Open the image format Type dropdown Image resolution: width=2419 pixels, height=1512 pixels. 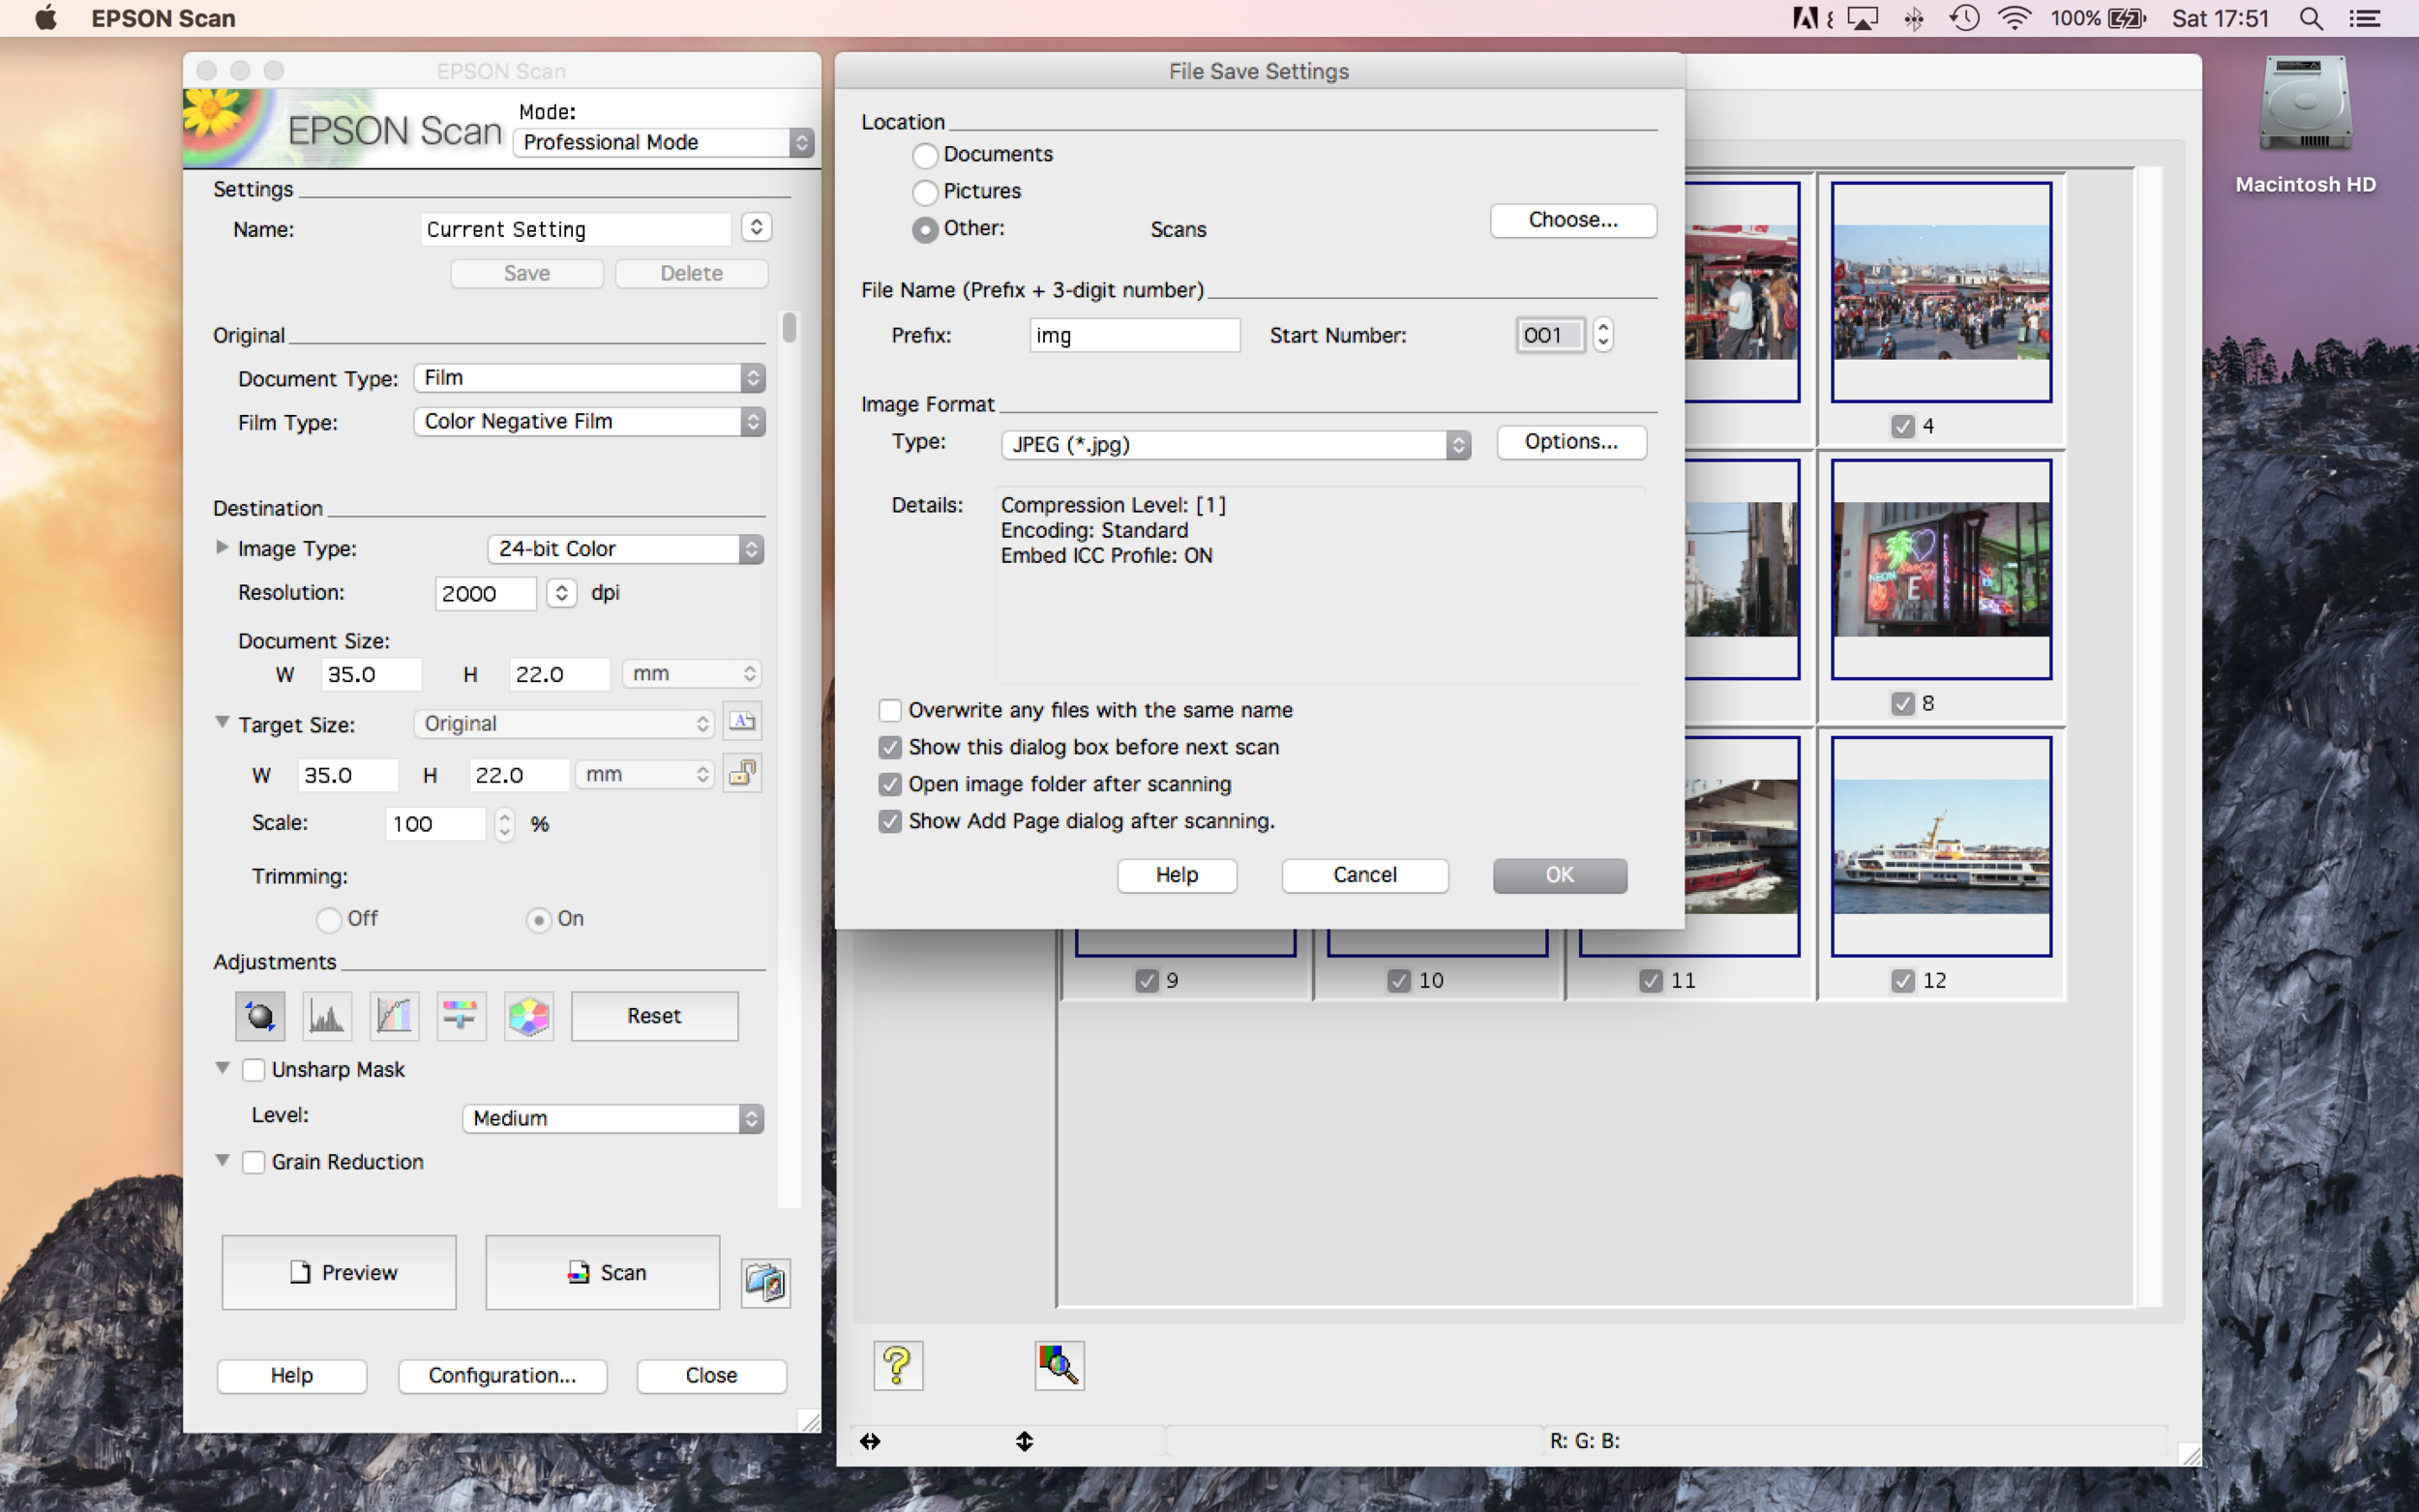point(1234,444)
